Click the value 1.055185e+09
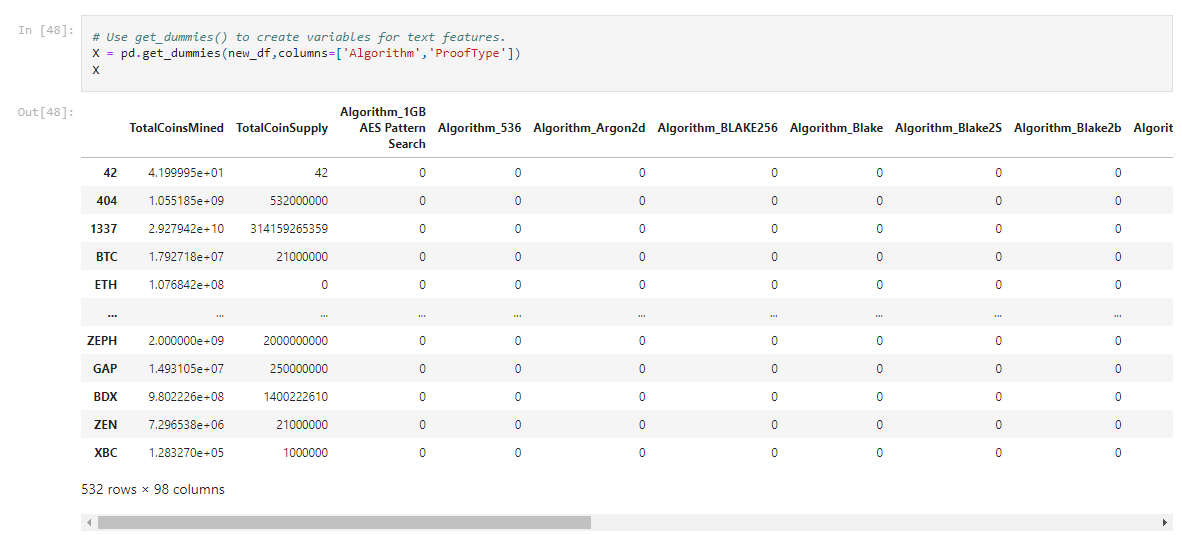1182x535 pixels. click(x=186, y=201)
